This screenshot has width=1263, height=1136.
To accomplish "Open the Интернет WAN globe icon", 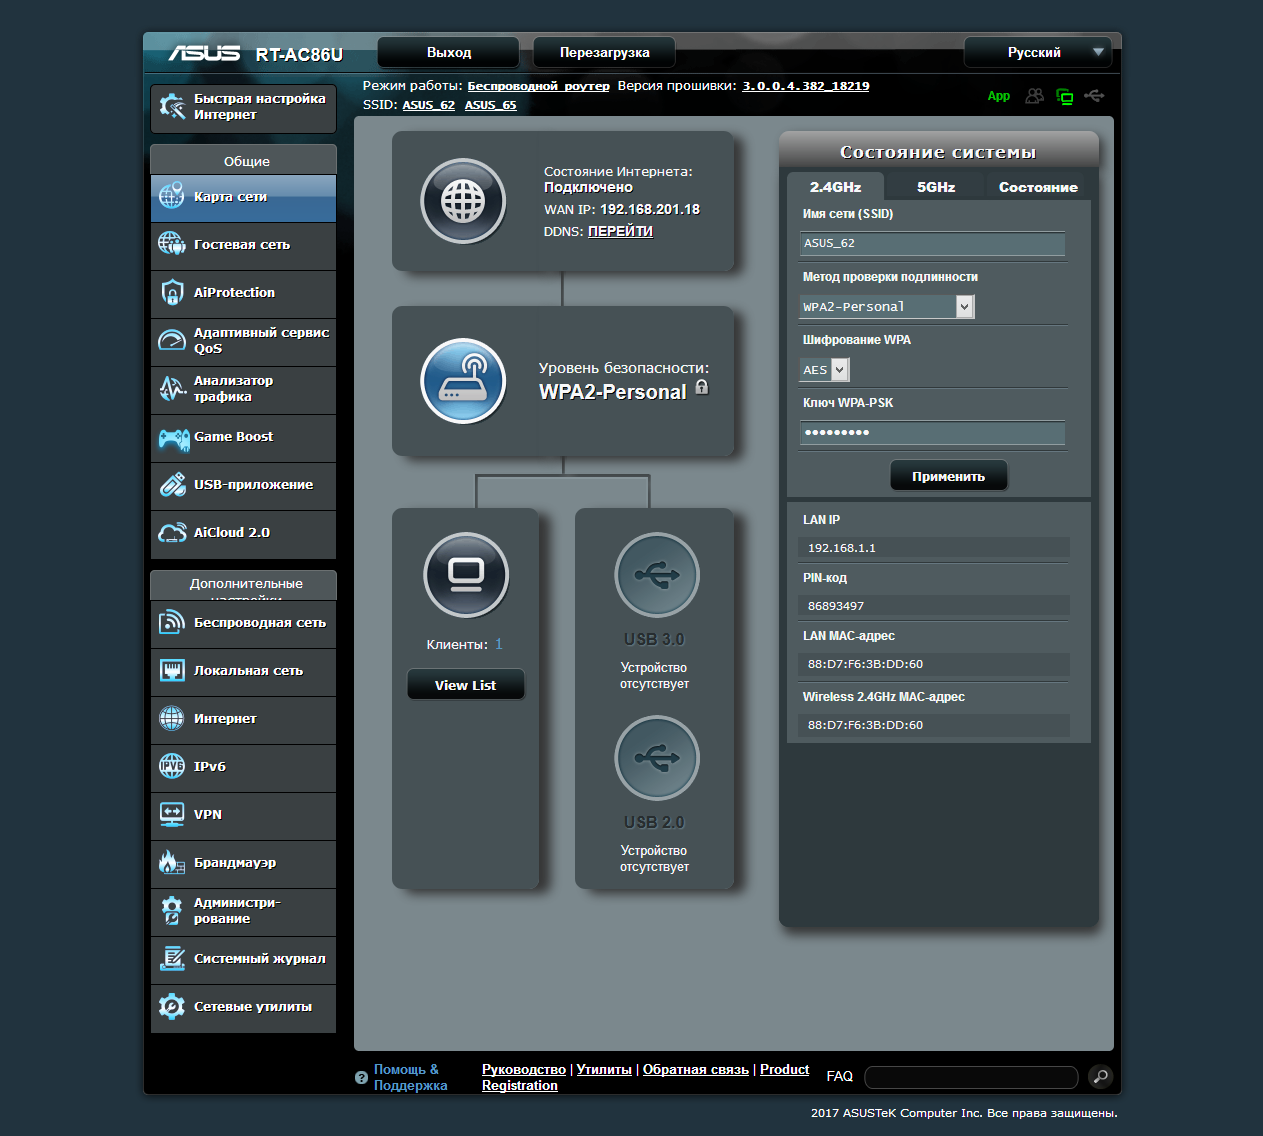I will [172, 718].
